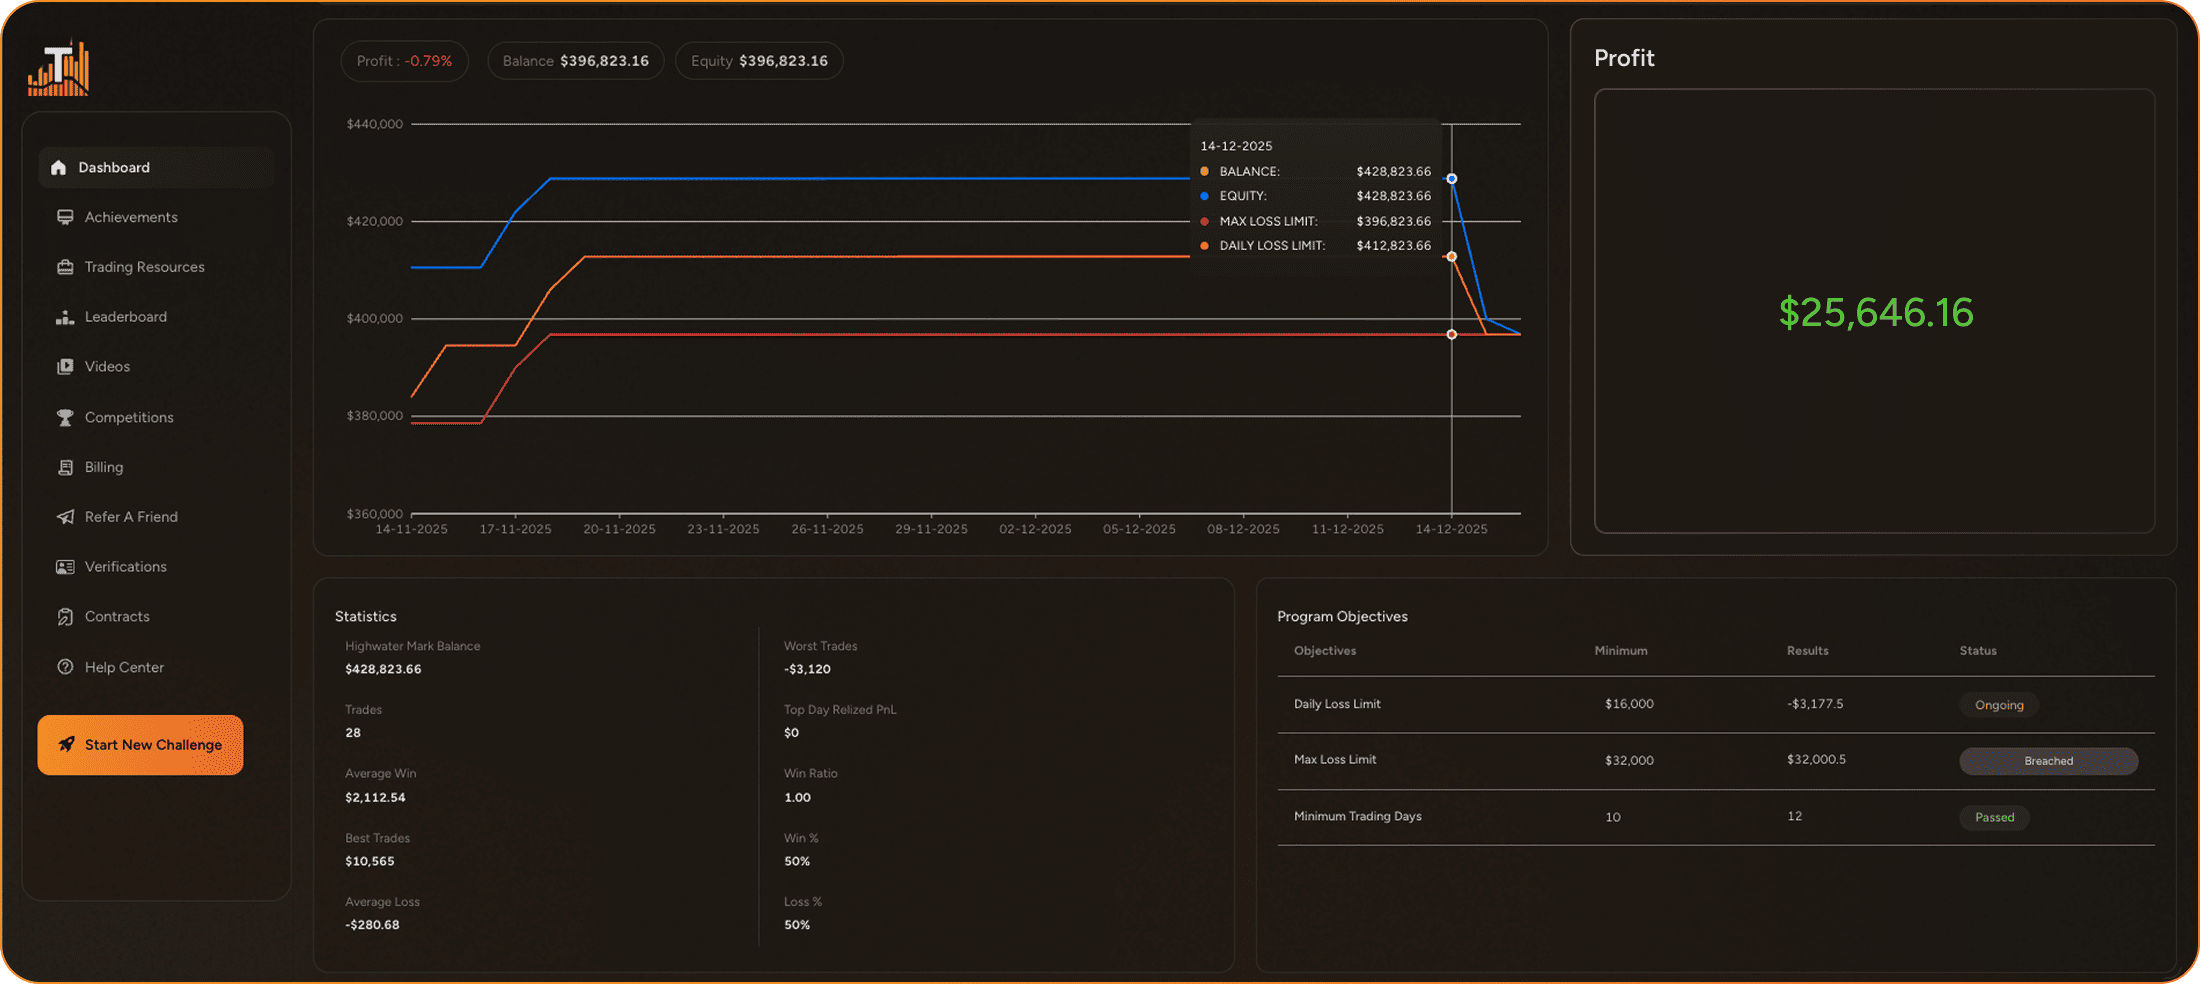The height and width of the screenshot is (984, 2200).
Task: Click the orange daily loss point on crosshair
Action: (1452, 257)
